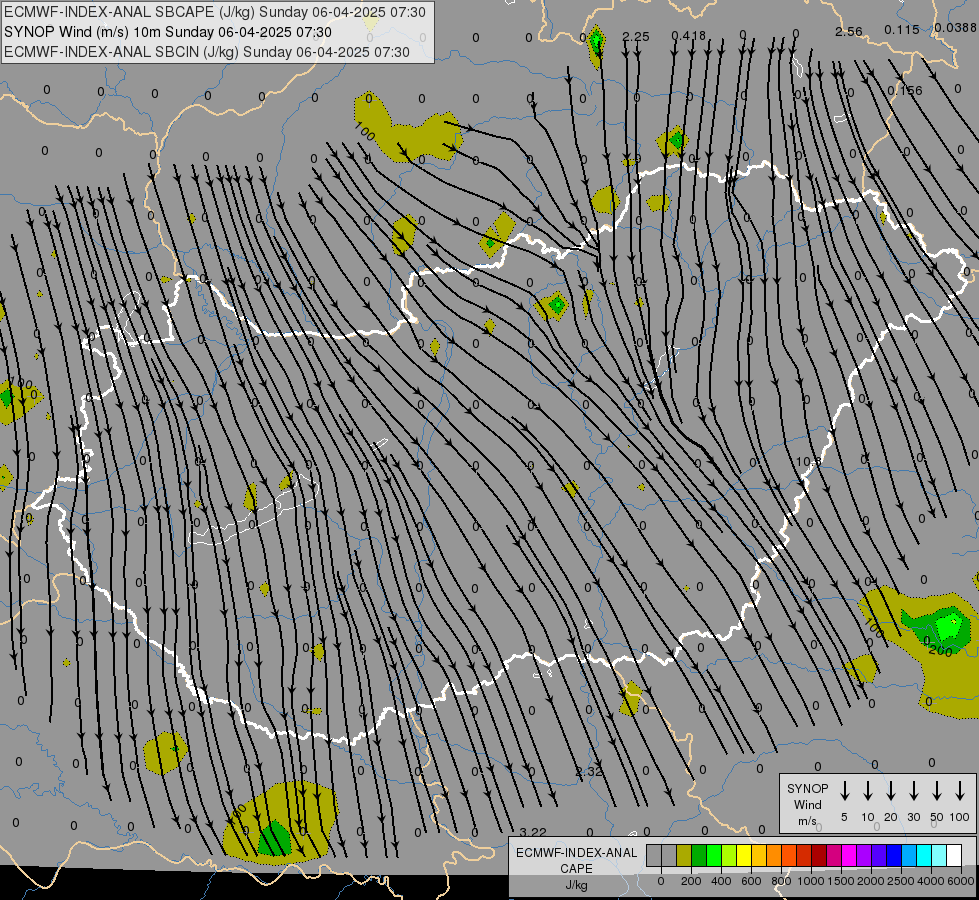Image resolution: width=979 pixels, height=900 pixels.
Task: Pick the cyan CAPE scale swatch
Action: (925, 855)
